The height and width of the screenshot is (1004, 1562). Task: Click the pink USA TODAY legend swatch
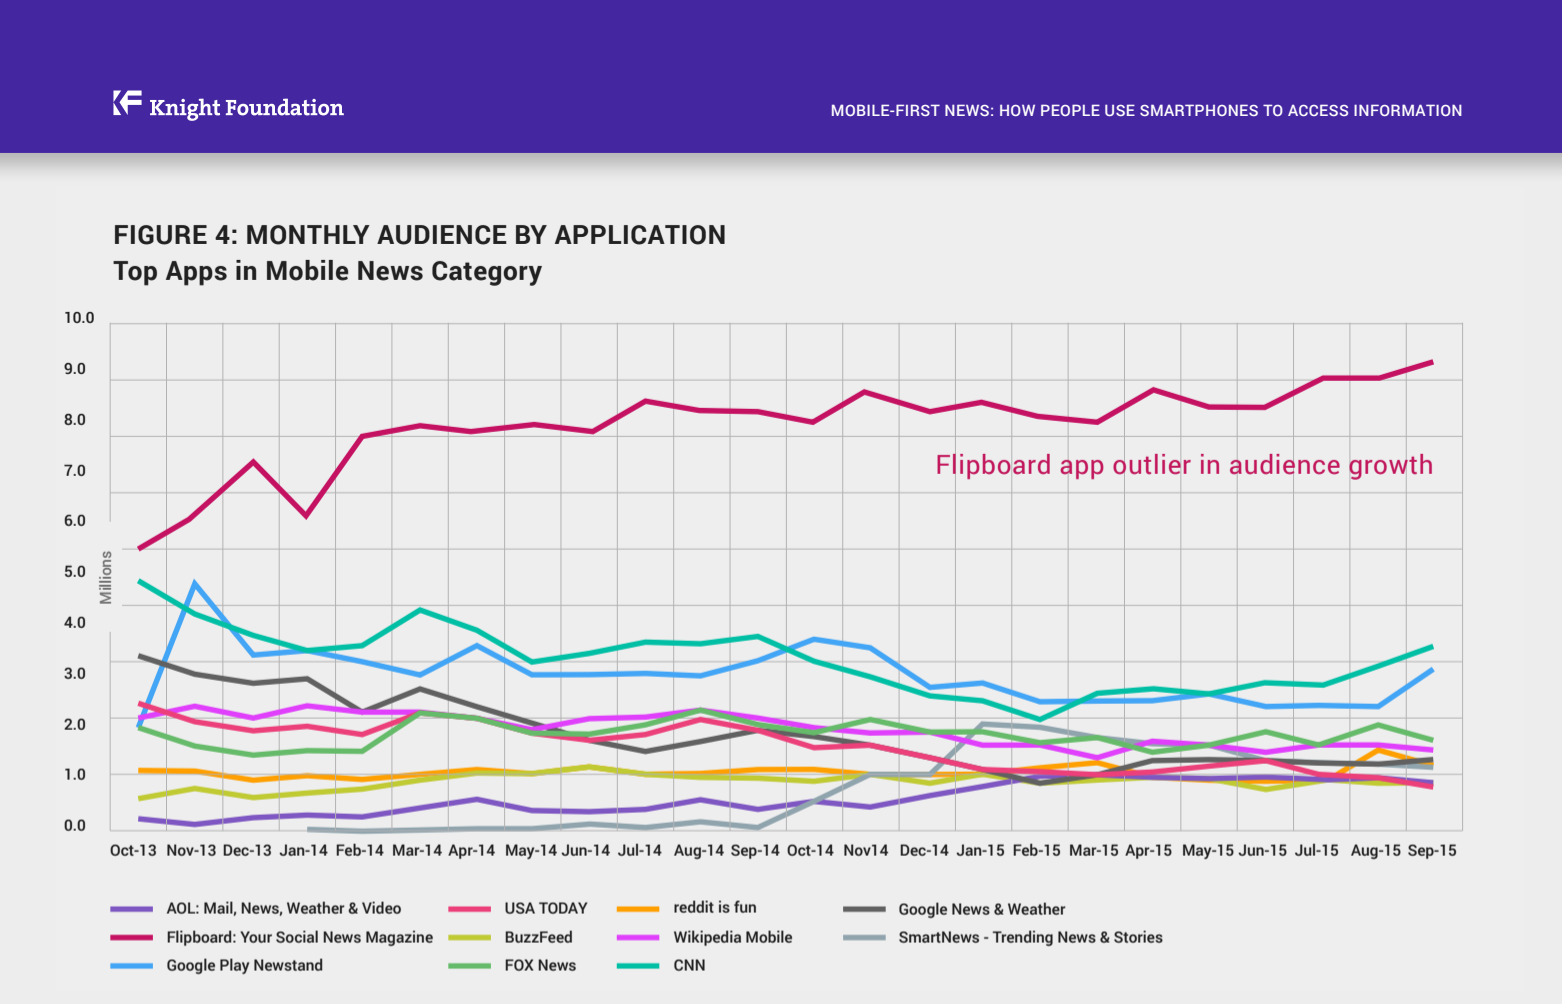pos(470,909)
